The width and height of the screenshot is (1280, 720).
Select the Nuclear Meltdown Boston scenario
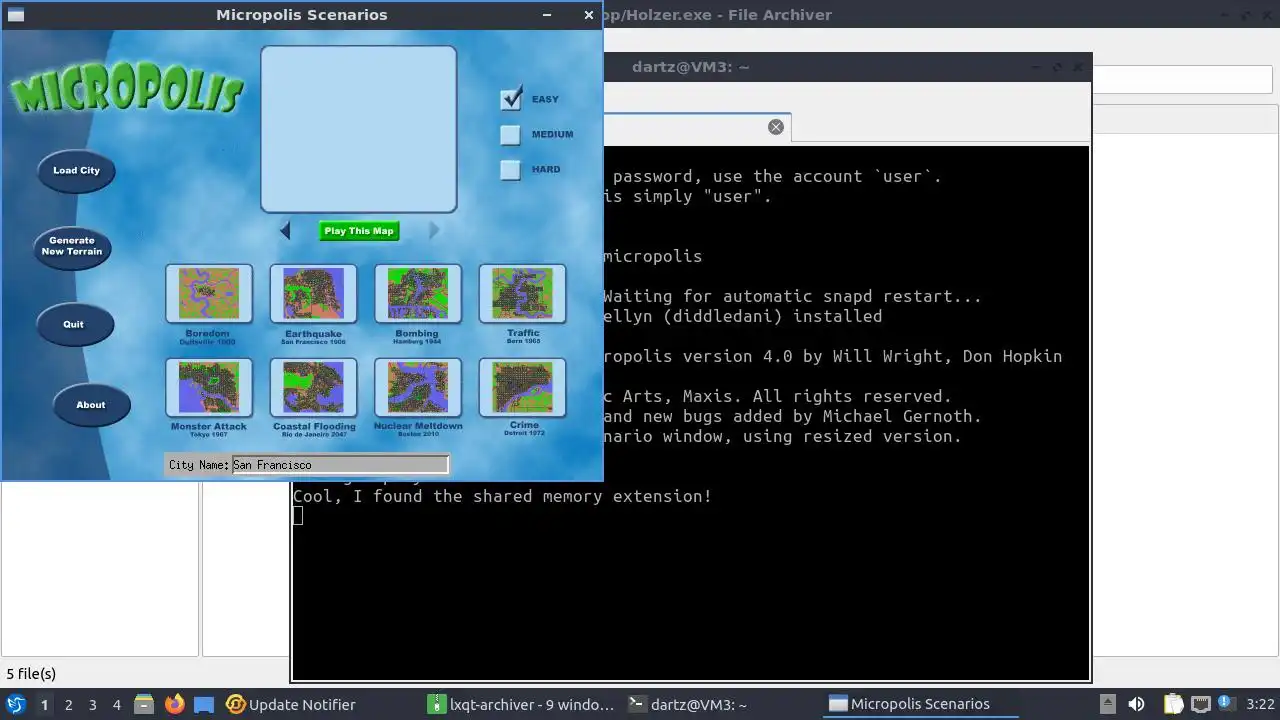[x=417, y=387]
